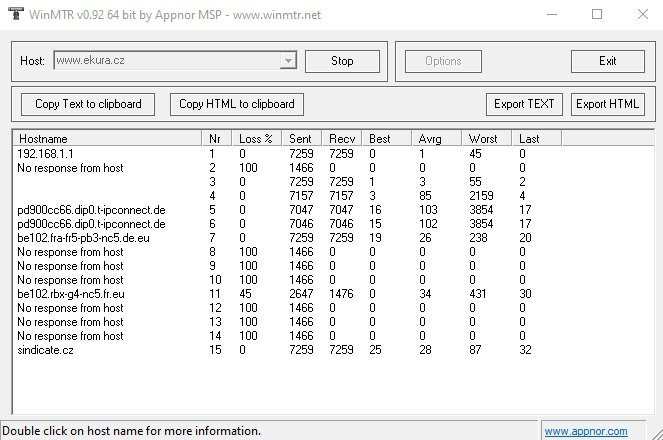Click Copy HTML to clipboard
Image resolution: width=663 pixels, height=440 pixels.
click(x=236, y=103)
